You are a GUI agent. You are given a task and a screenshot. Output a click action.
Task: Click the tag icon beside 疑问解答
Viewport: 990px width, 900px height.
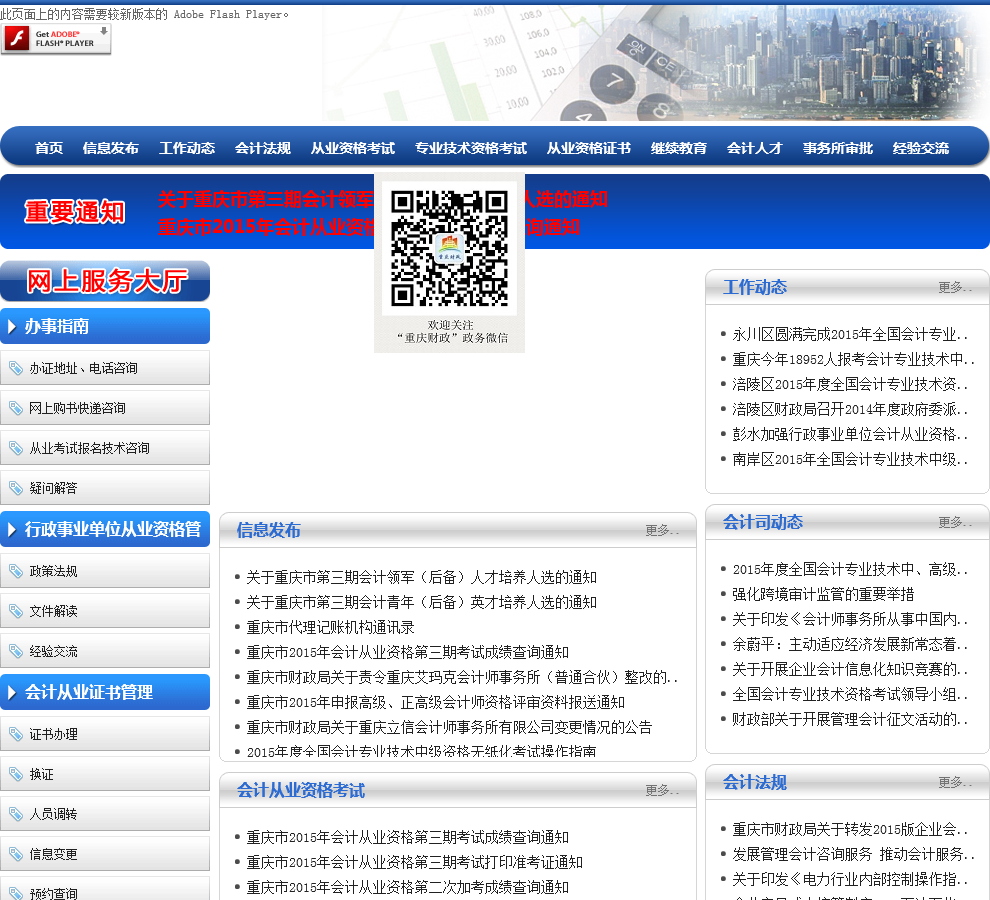coord(16,488)
